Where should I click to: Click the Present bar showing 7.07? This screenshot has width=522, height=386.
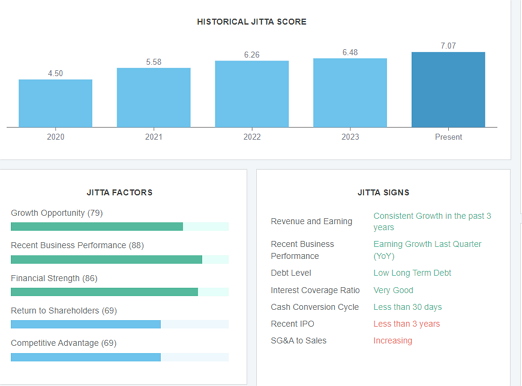[x=448, y=90]
